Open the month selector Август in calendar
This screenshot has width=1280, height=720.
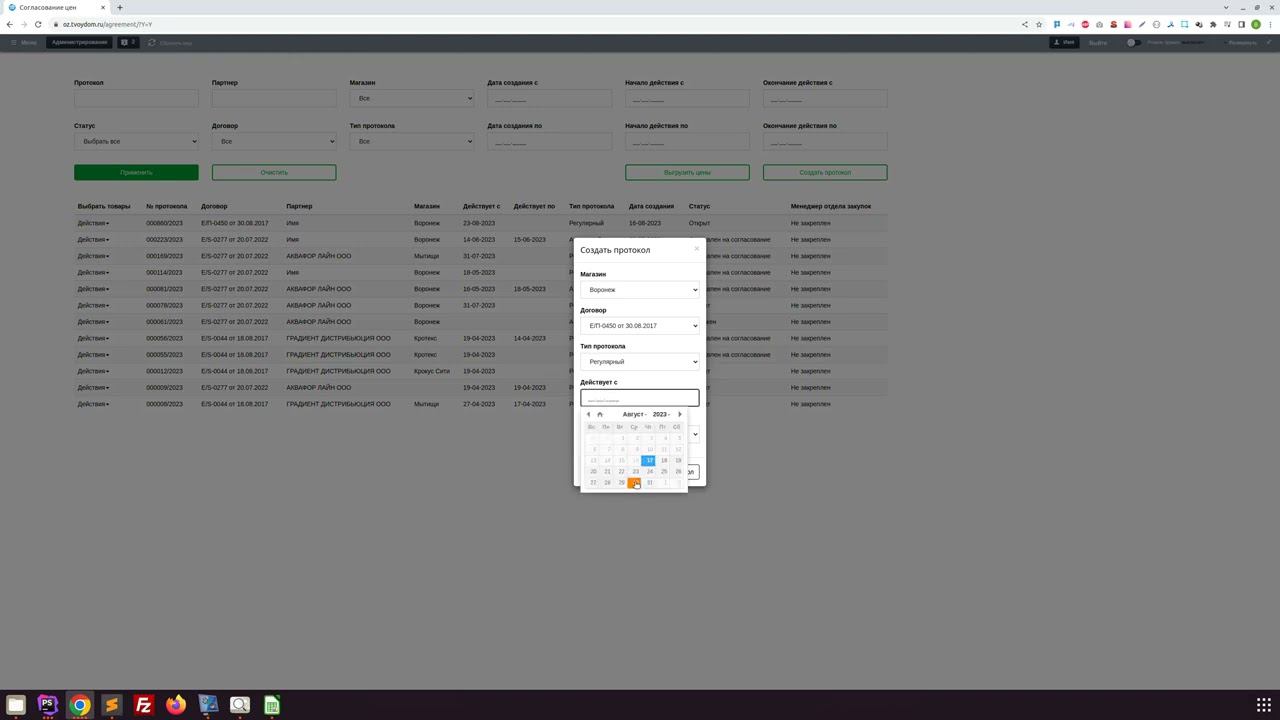(634, 414)
